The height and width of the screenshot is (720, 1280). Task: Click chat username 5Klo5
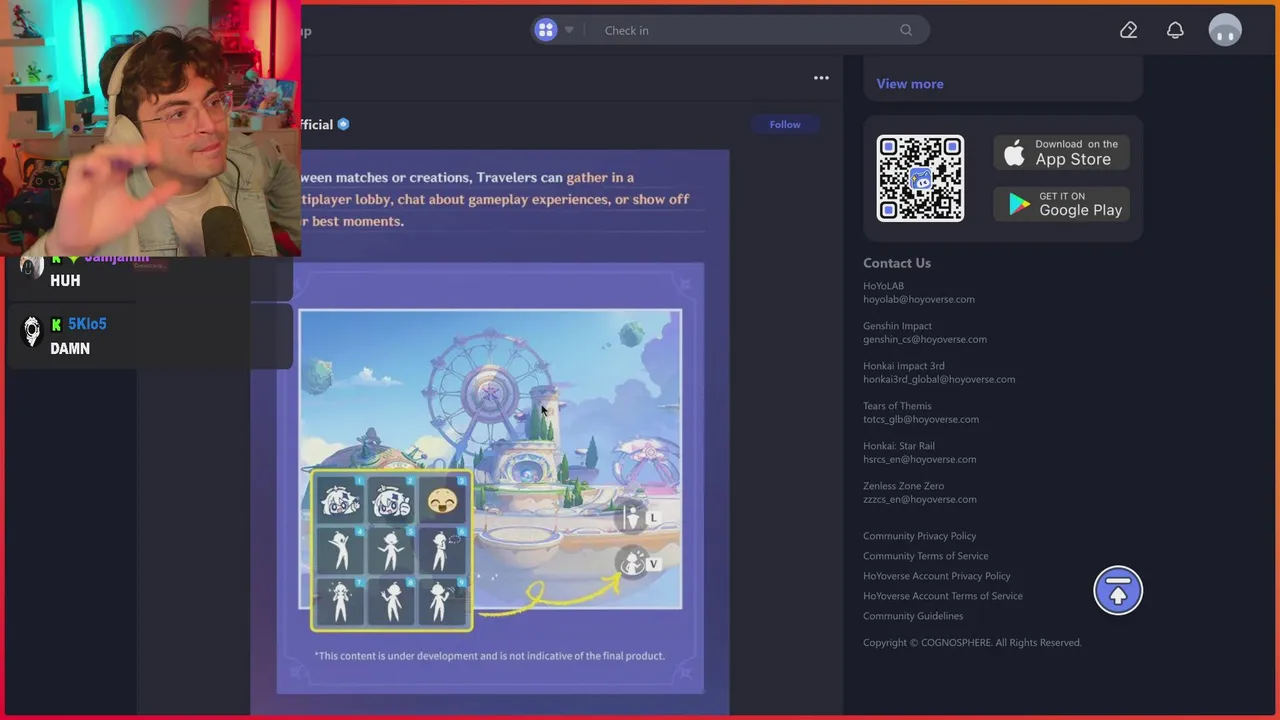tap(87, 324)
